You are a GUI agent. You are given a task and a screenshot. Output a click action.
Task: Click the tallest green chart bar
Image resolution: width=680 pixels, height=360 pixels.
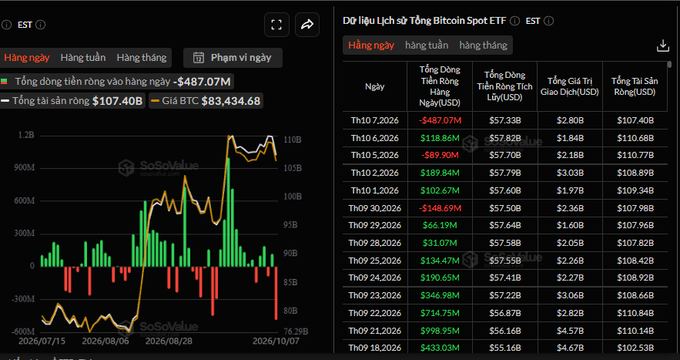229,212
